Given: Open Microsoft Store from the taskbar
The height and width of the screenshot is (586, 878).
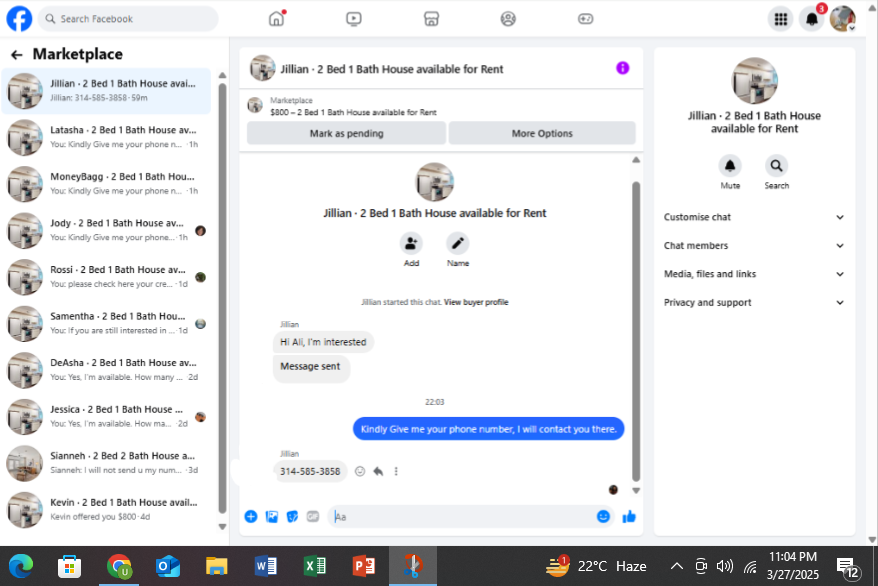Looking at the screenshot, I should pyautogui.click(x=69, y=566).
